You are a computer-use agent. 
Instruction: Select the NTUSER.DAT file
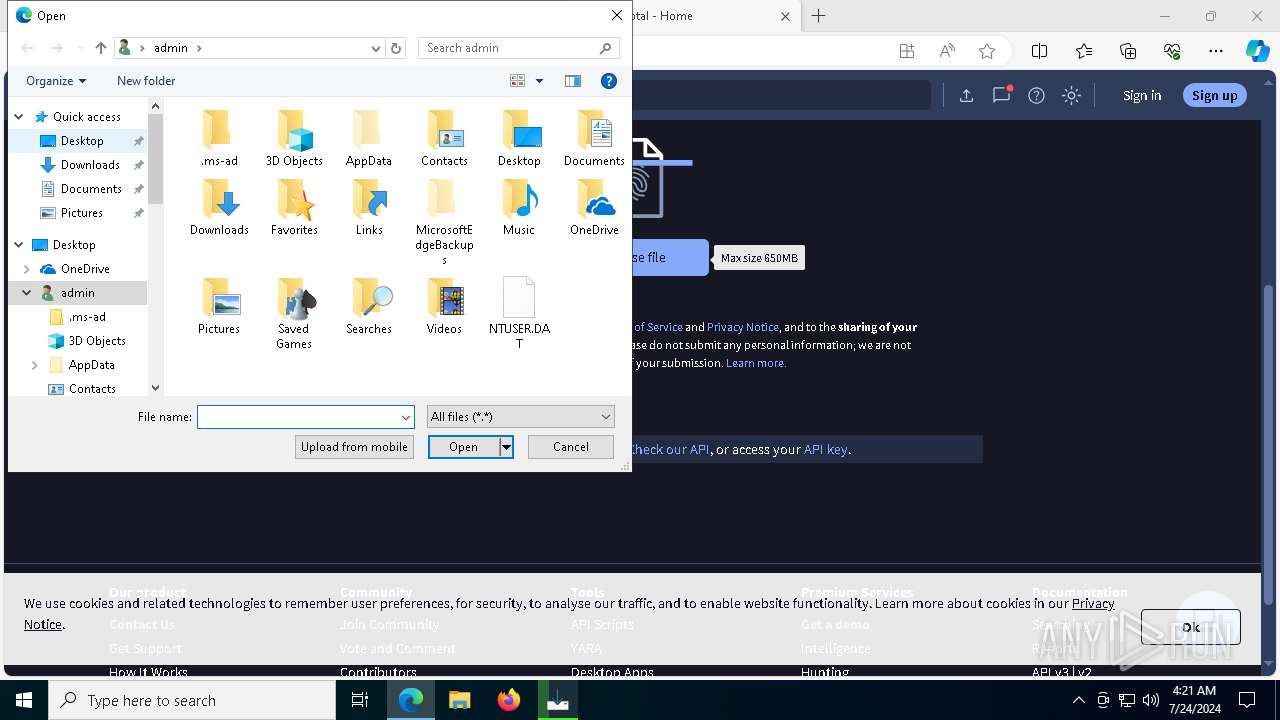(x=519, y=314)
